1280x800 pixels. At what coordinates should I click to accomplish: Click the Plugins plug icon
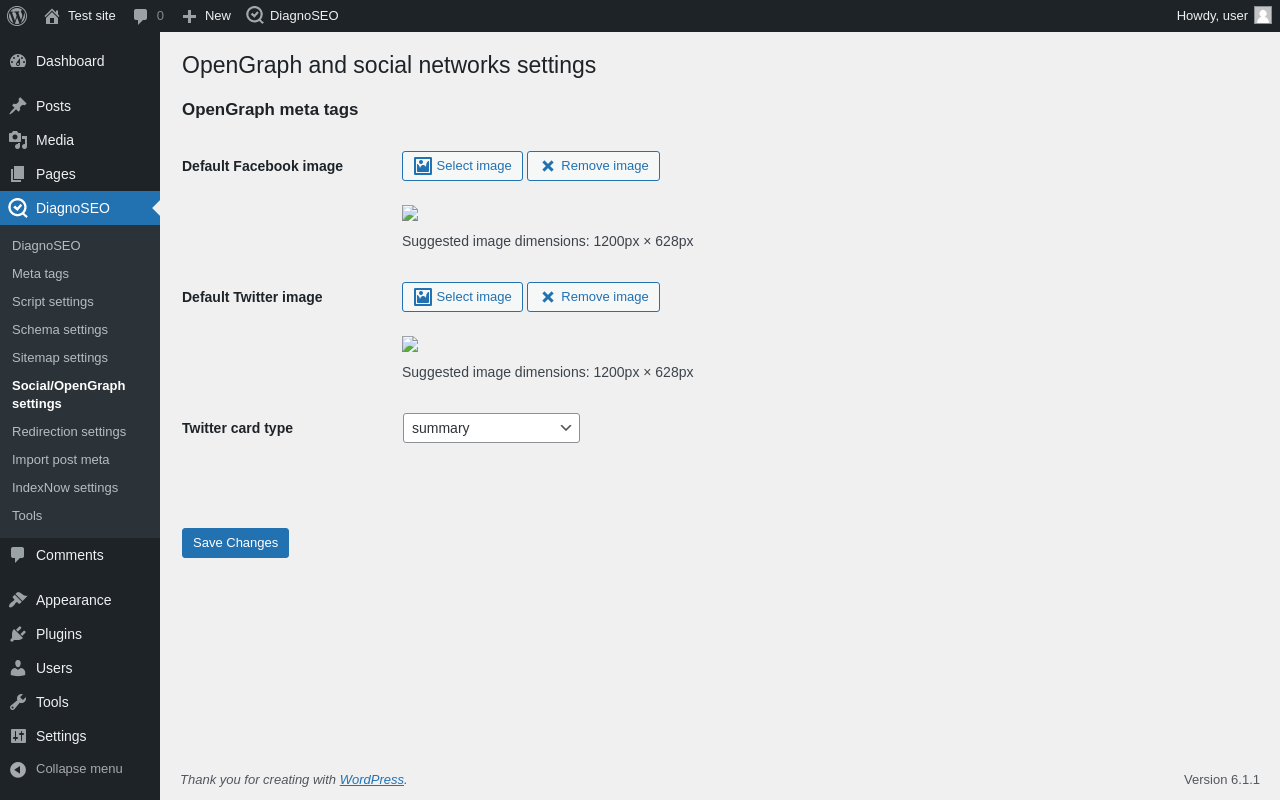tap(18, 634)
